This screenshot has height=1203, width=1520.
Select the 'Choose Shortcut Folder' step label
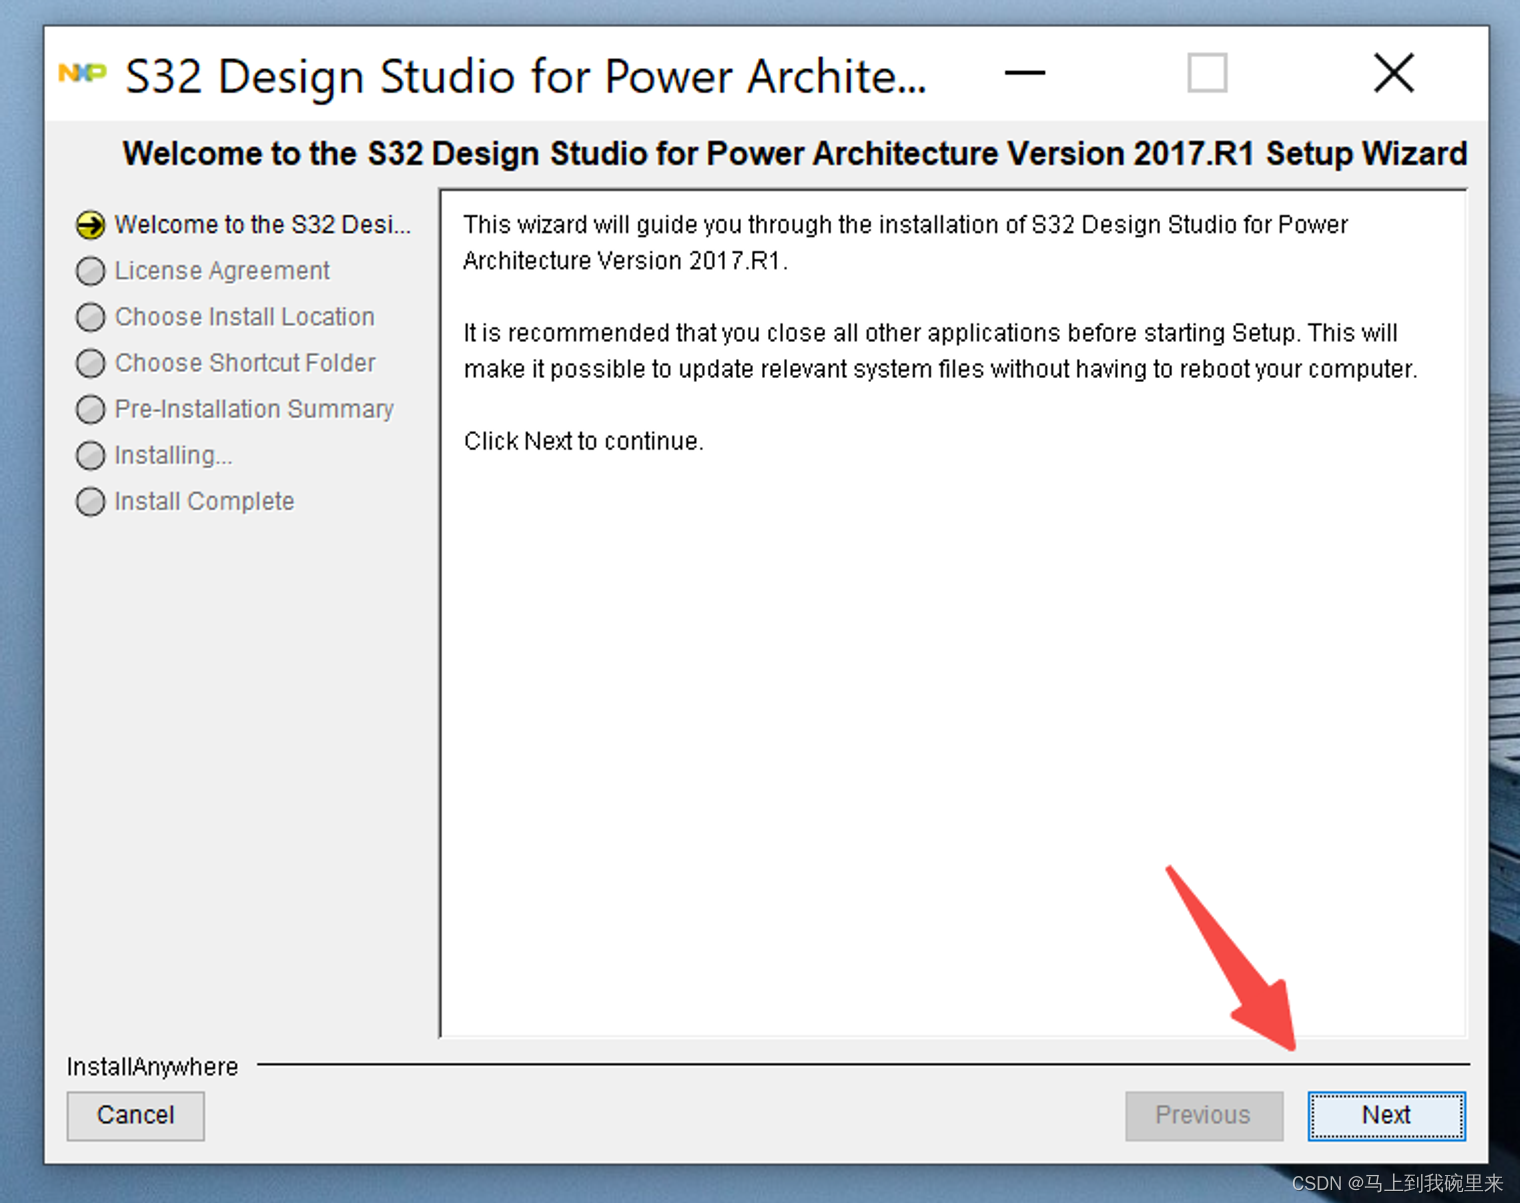pyautogui.click(x=245, y=363)
